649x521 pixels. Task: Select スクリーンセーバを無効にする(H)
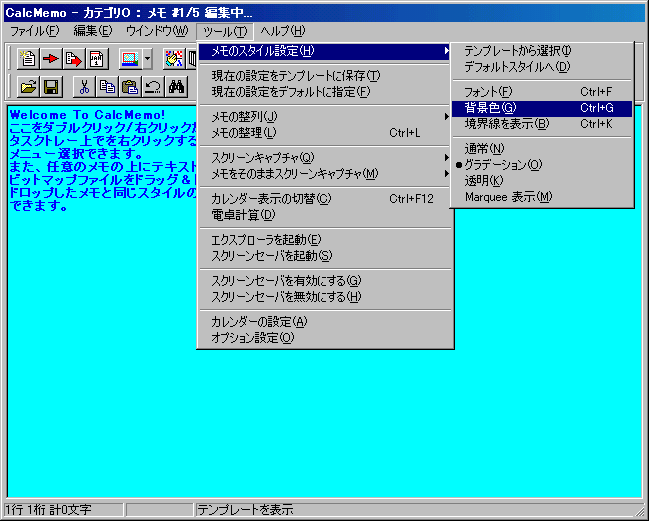[x=325, y=297]
